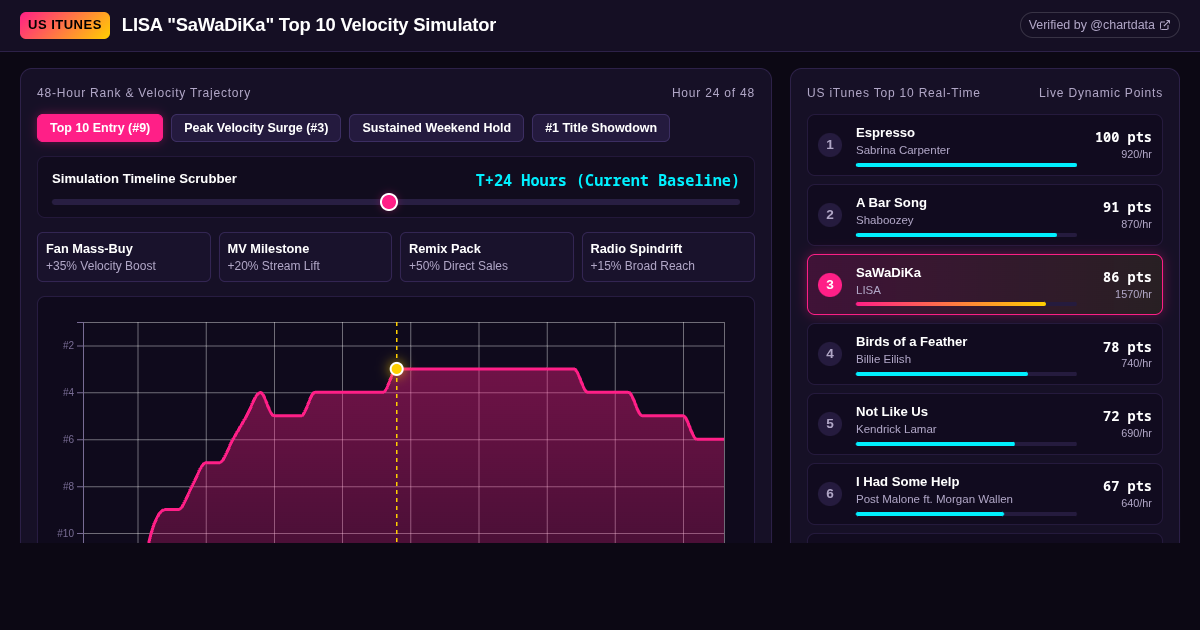Click the yellow current-hour marker on chart
This screenshot has width=1200, height=630.
[x=397, y=369]
